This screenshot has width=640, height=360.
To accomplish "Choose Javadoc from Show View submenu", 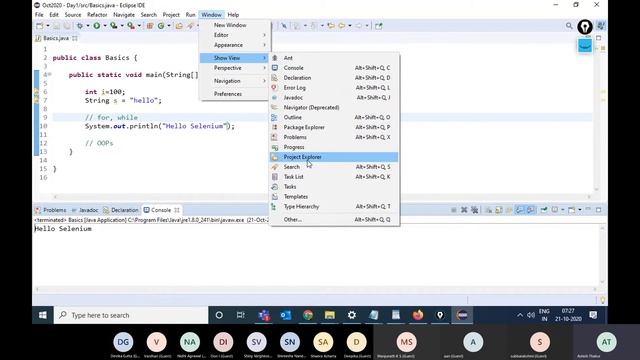I will click(x=334, y=98).
